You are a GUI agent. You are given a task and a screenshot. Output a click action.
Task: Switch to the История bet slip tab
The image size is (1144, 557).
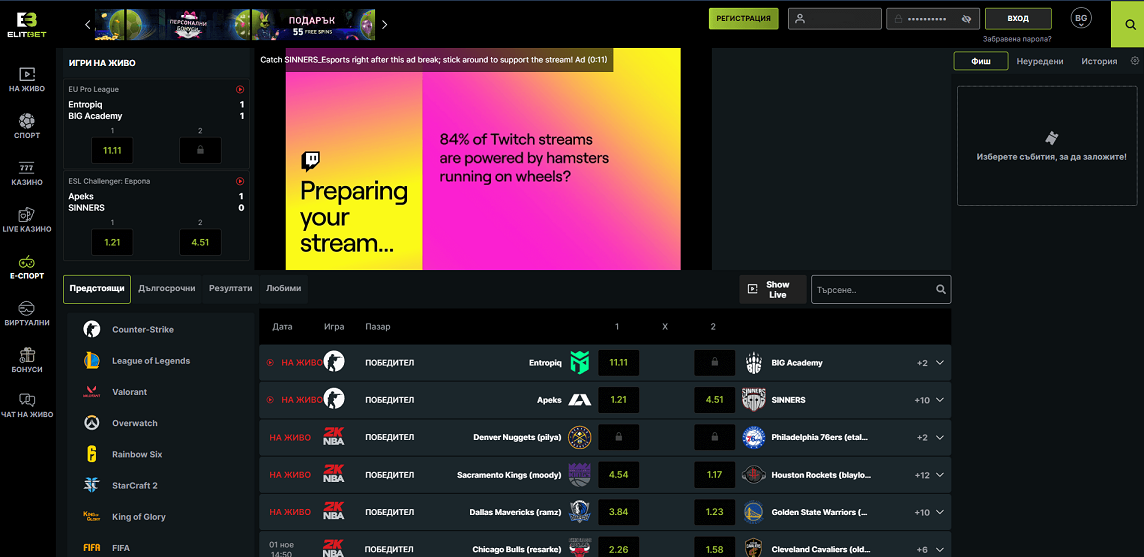click(1098, 61)
